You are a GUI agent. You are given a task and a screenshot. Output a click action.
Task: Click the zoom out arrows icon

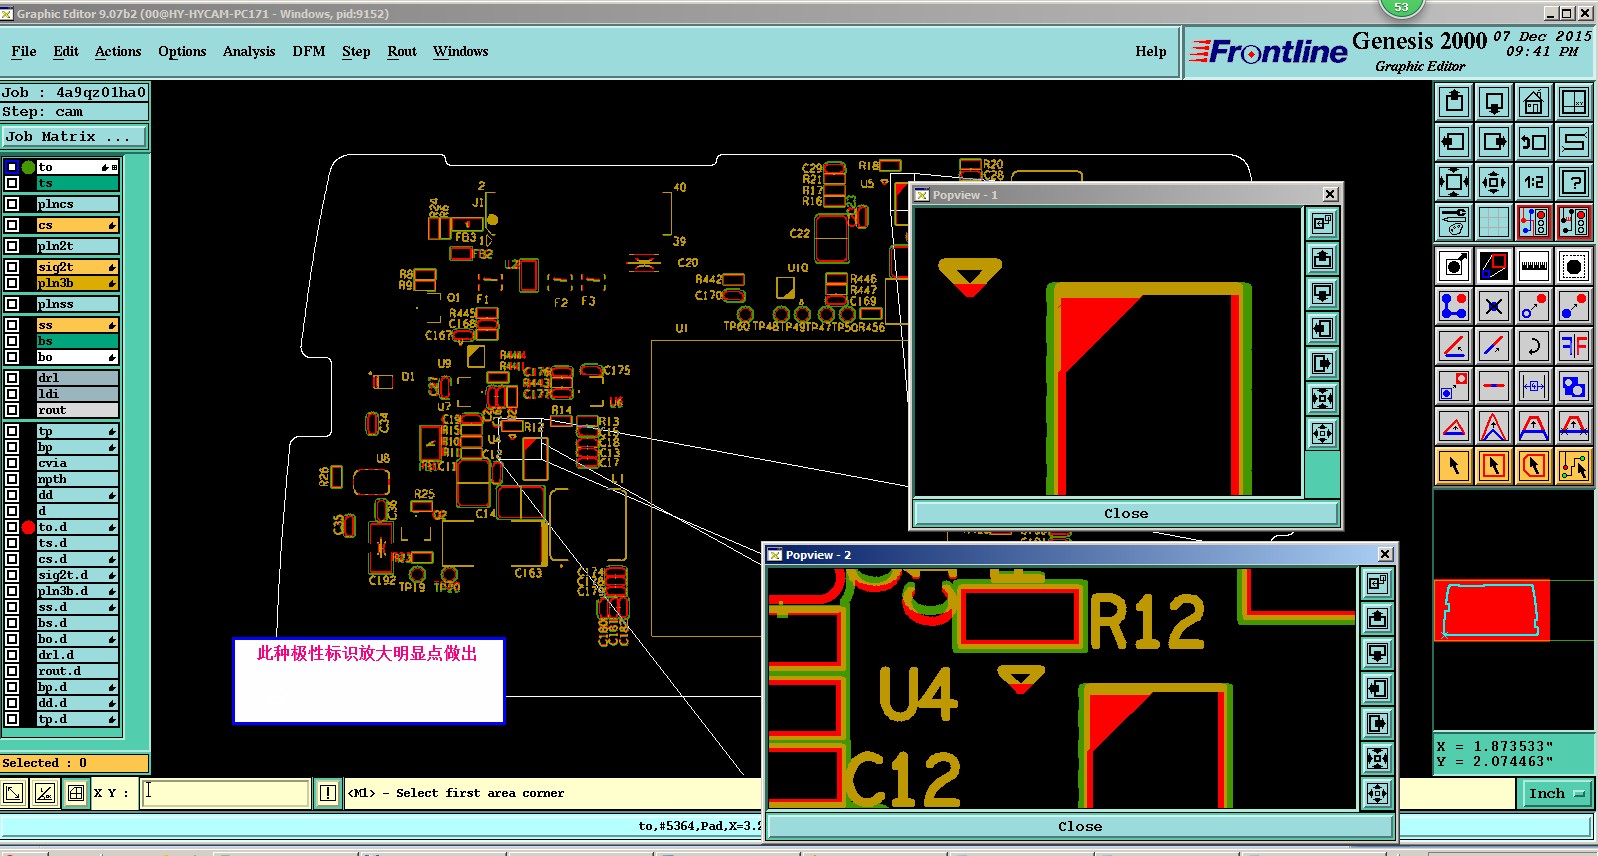[1494, 182]
